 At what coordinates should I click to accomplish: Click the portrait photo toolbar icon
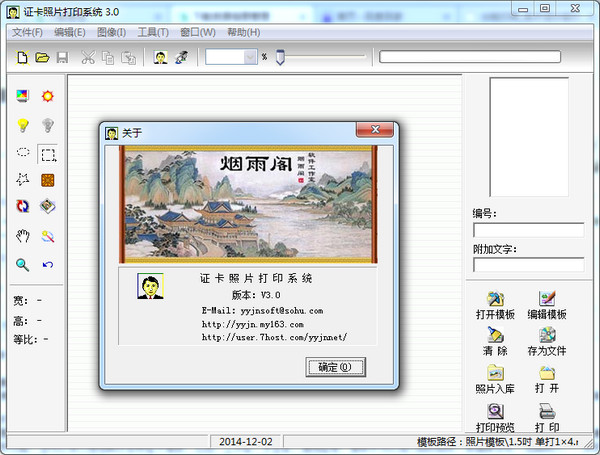(161, 58)
